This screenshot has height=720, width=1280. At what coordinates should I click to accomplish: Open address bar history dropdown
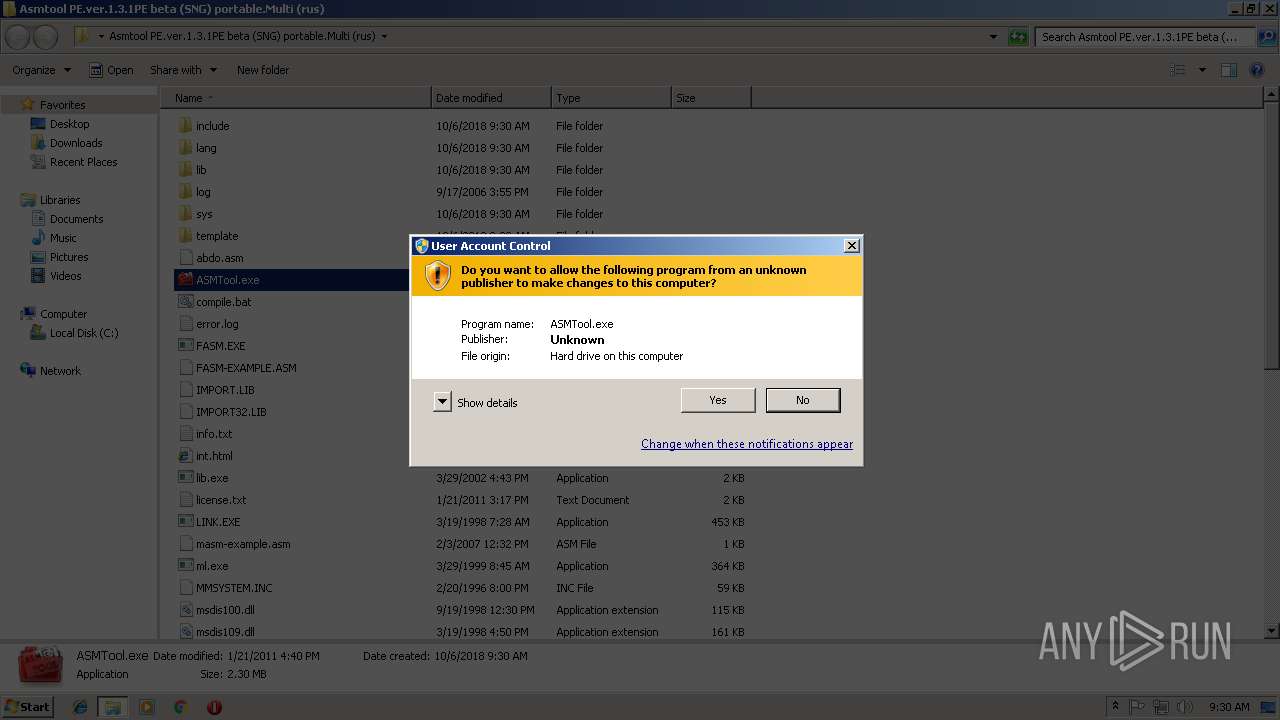(x=993, y=37)
